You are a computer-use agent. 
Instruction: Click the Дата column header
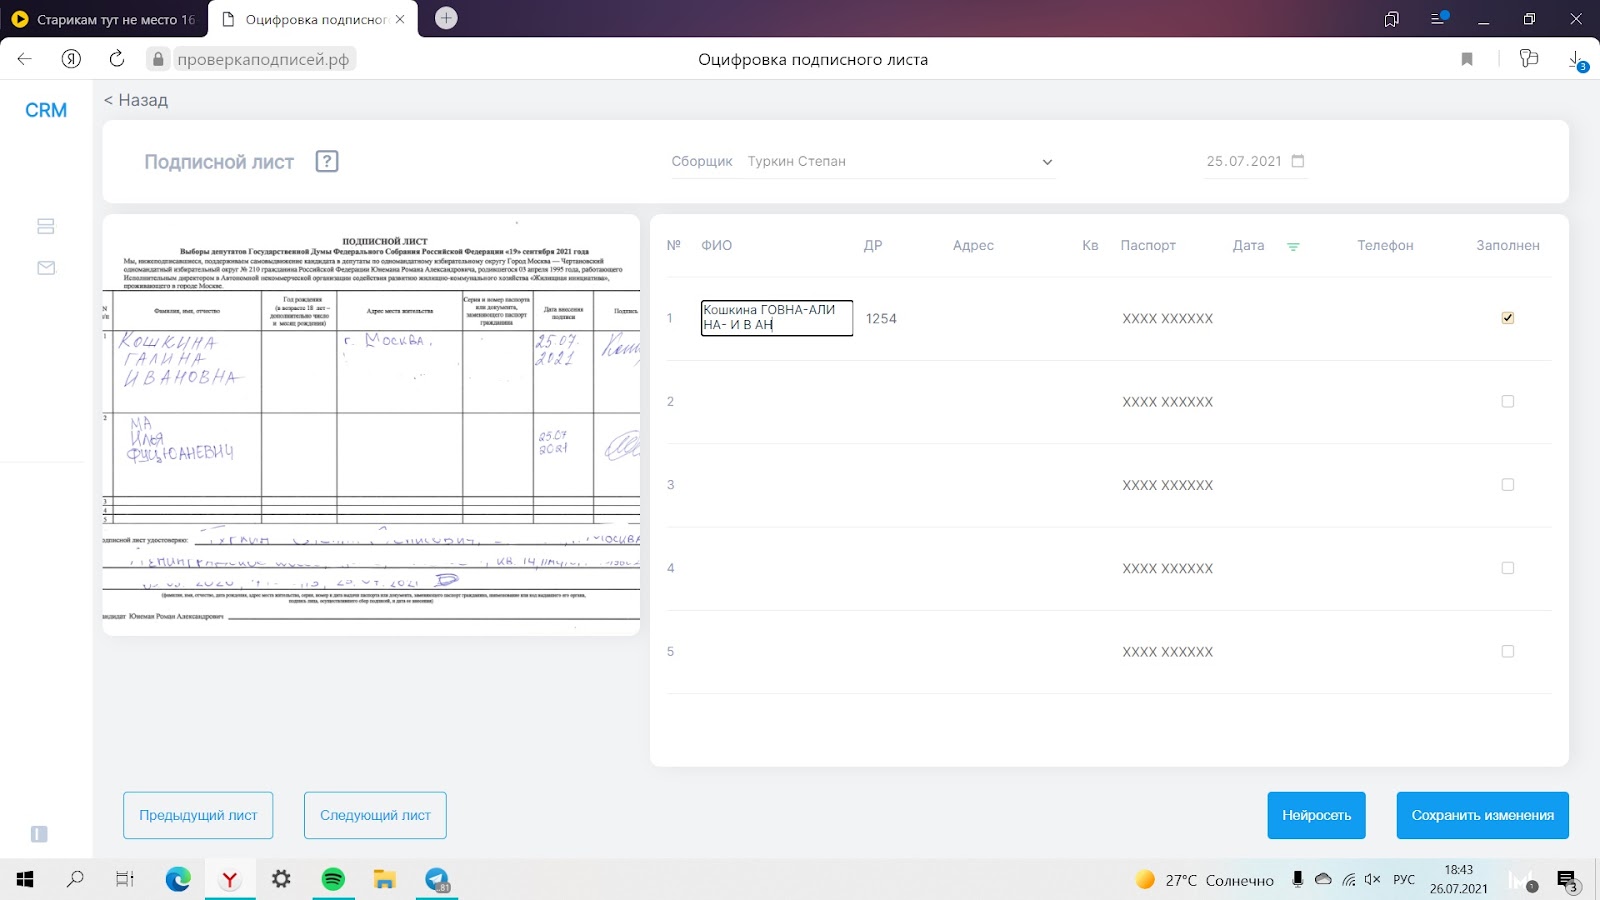point(1248,246)
